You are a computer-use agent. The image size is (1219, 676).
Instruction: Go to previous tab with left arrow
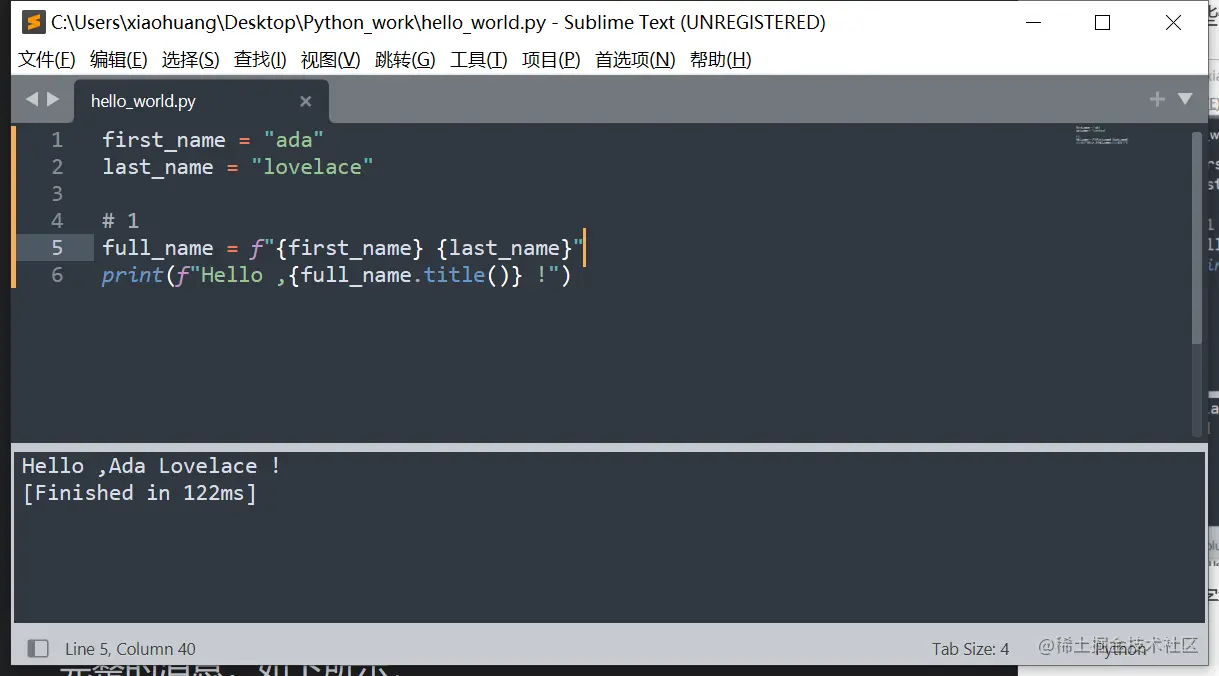[x=31, y=99]
